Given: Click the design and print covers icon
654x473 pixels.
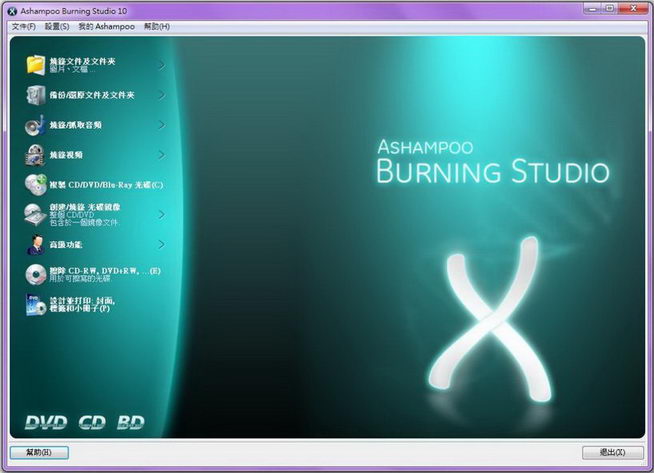Looking at the screenshot, I should click(36, 304).
